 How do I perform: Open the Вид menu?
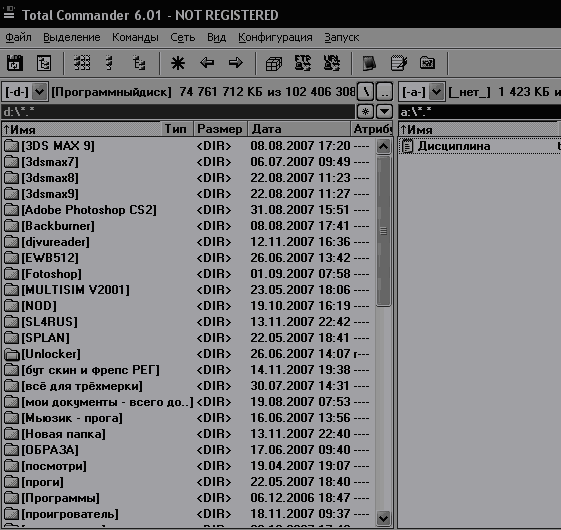pos(216,37)
